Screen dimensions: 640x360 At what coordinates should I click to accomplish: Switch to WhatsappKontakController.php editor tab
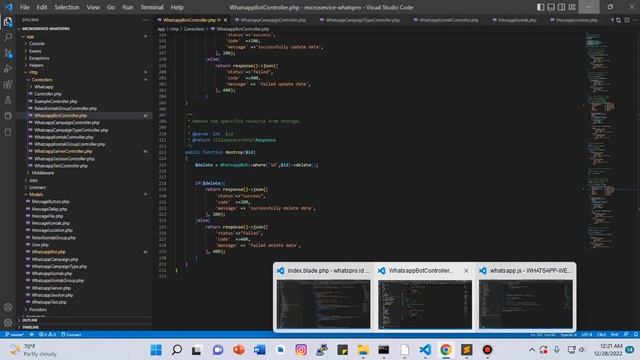(x=448, y=20)
